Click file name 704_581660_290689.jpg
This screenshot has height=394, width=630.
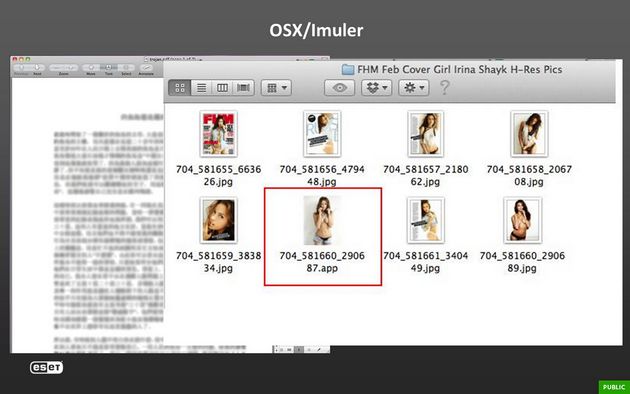click(522, 262)
